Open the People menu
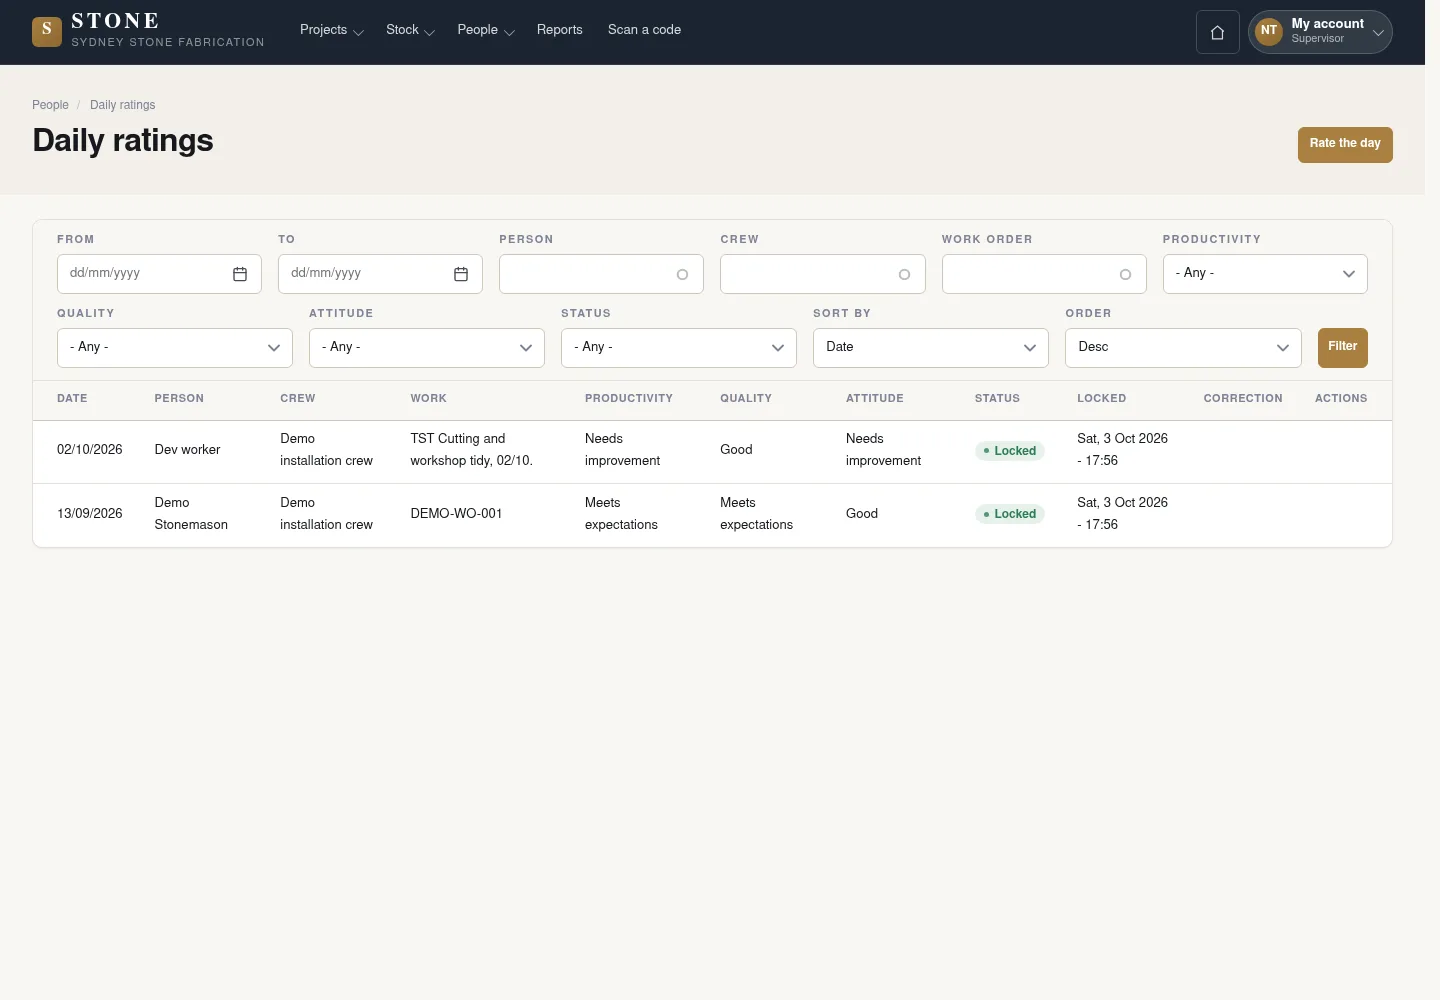Screen dimensions: 1440x1000 click(486, 30)
